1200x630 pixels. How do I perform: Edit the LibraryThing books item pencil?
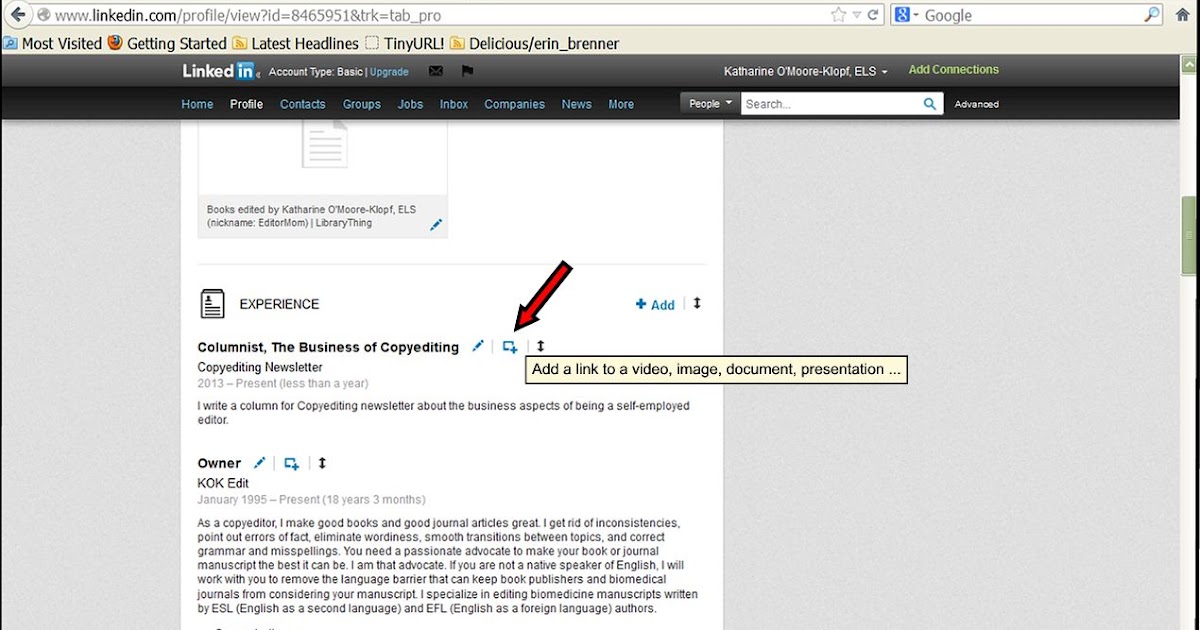[x=436, y=225]
